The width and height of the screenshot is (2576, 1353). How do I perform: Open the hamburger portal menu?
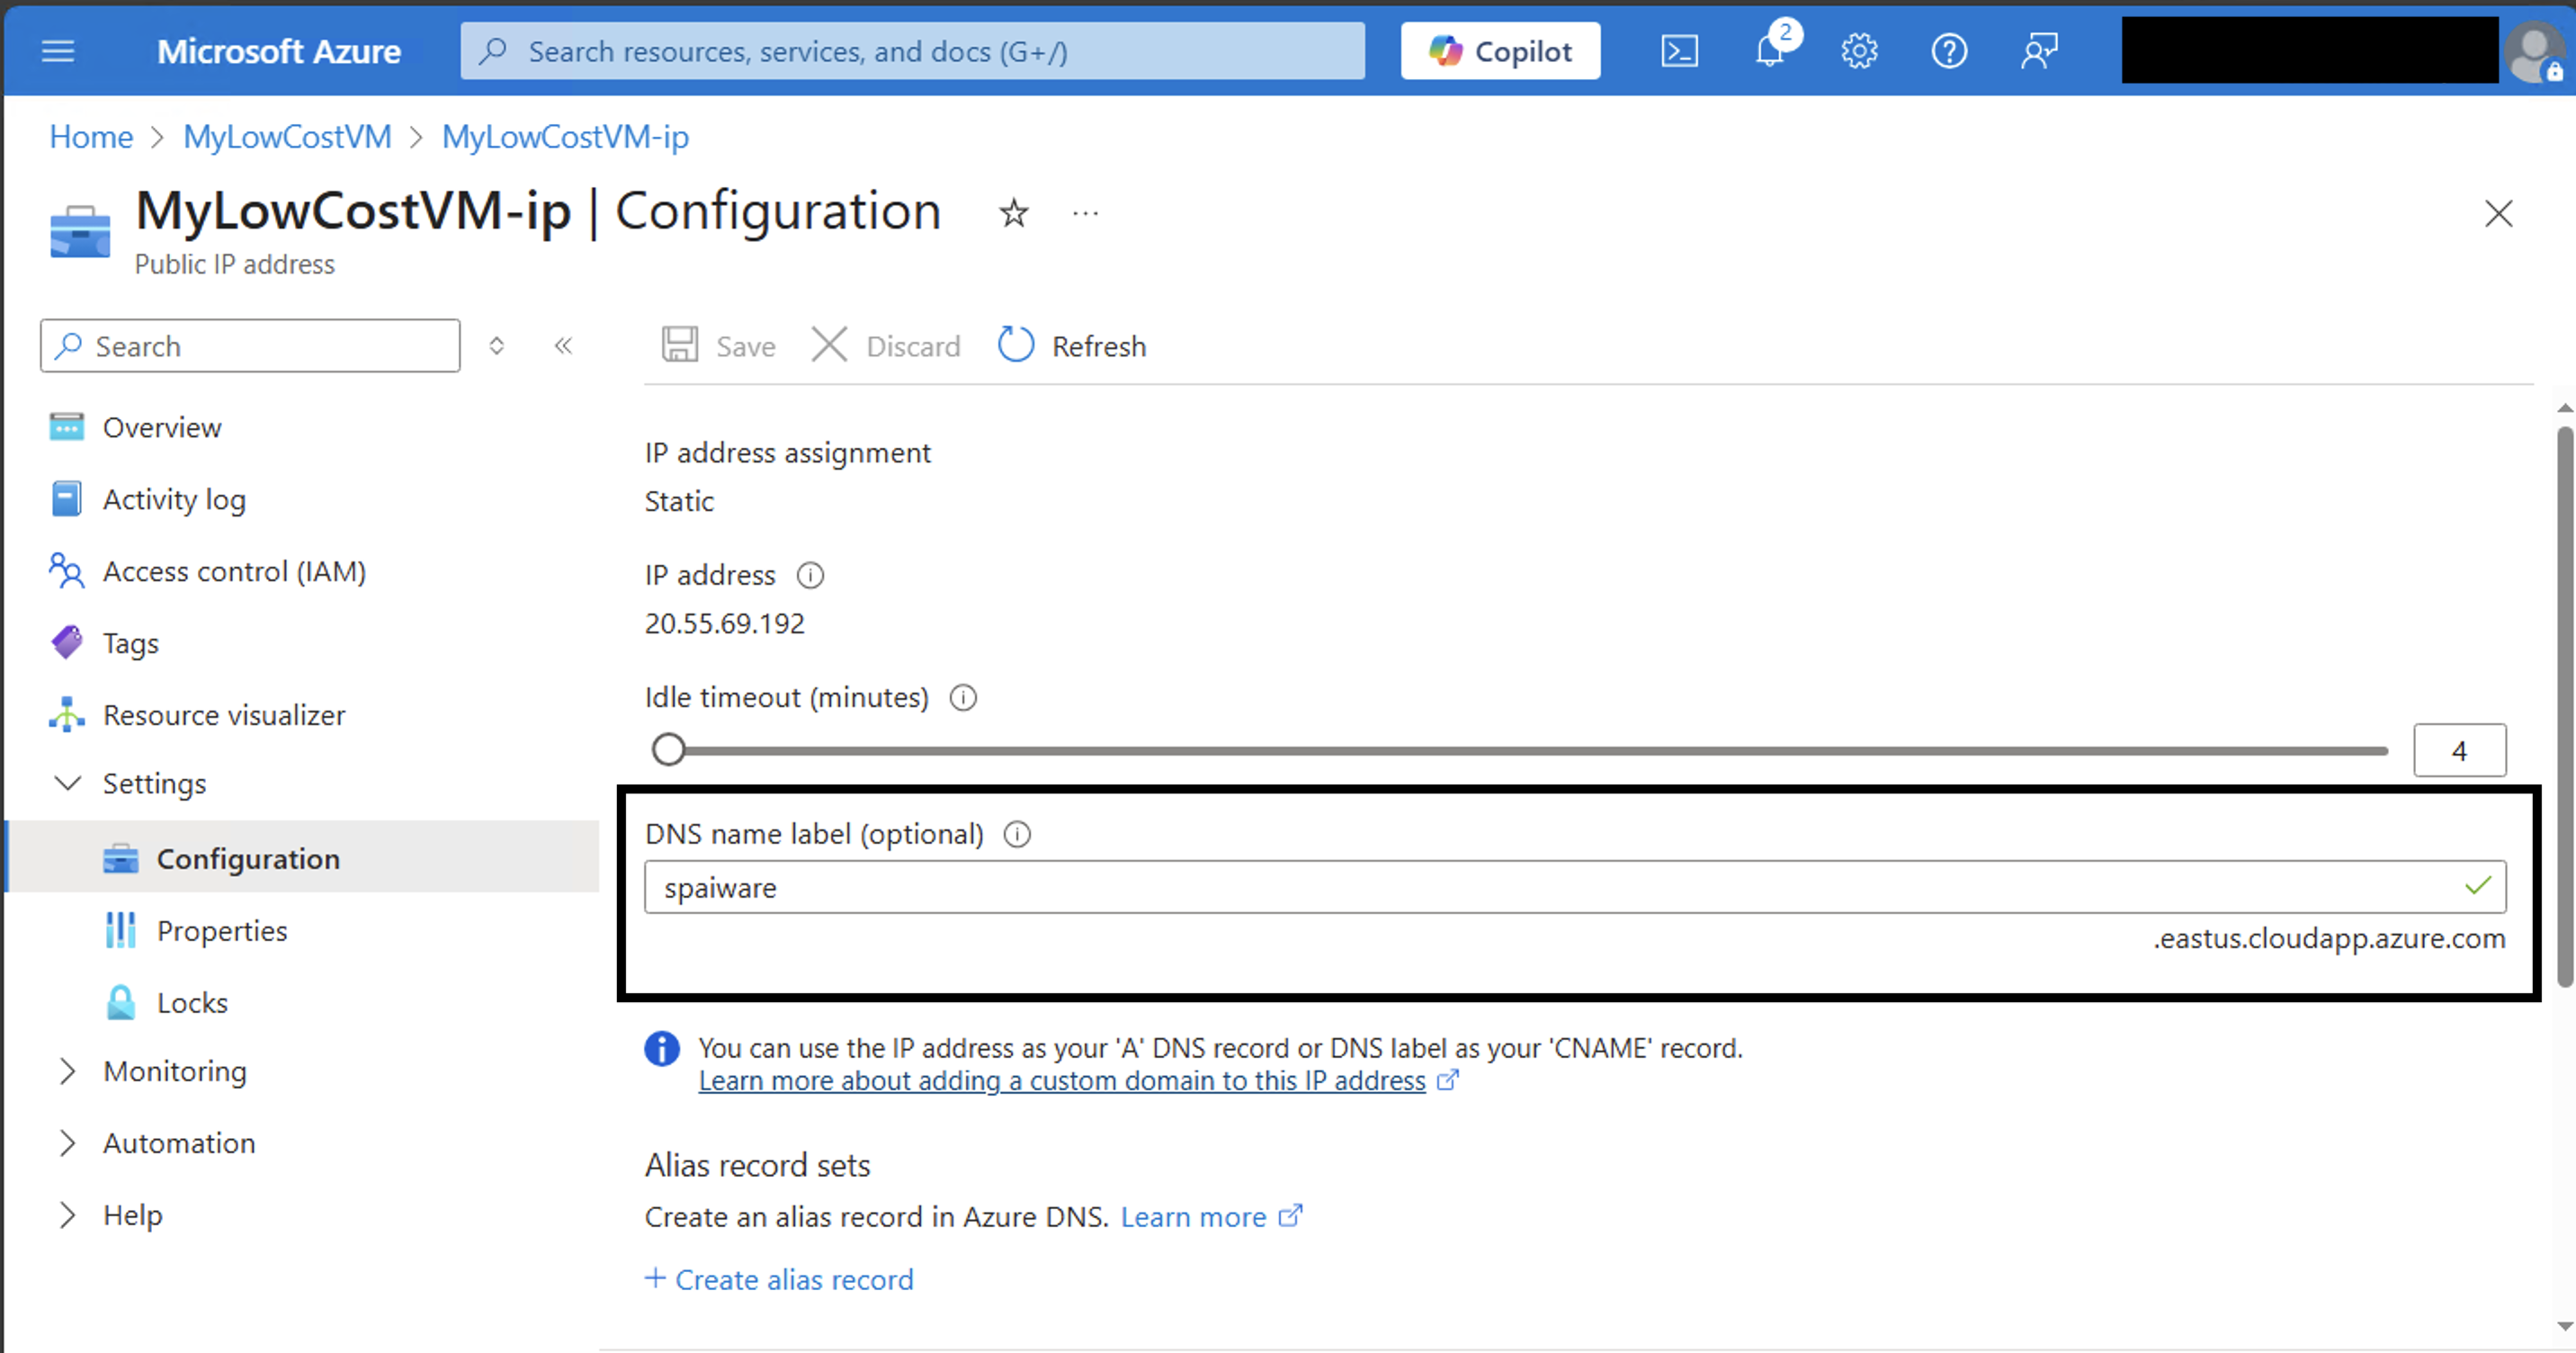point(58,51)
